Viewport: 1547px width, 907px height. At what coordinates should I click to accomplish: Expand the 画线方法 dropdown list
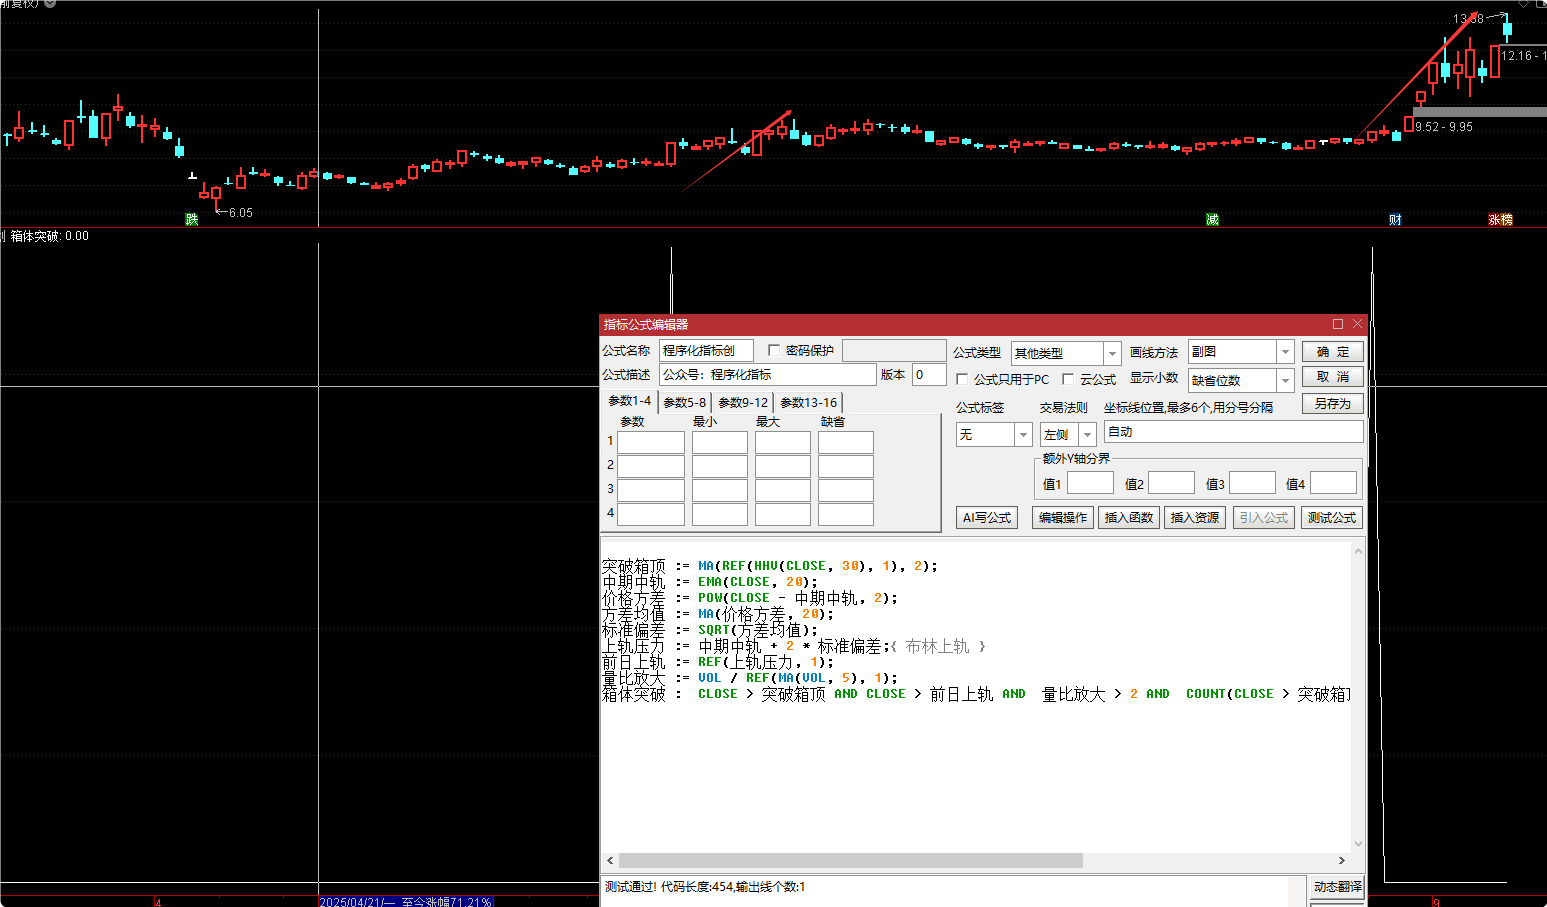[x=1285, y=352]
